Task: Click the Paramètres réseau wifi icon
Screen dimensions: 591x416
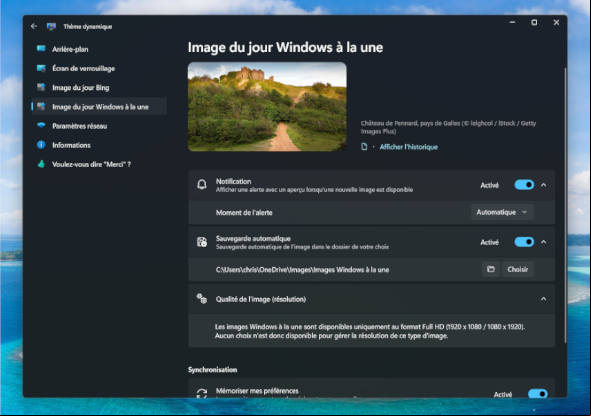Action: click(x=41, y=125)
